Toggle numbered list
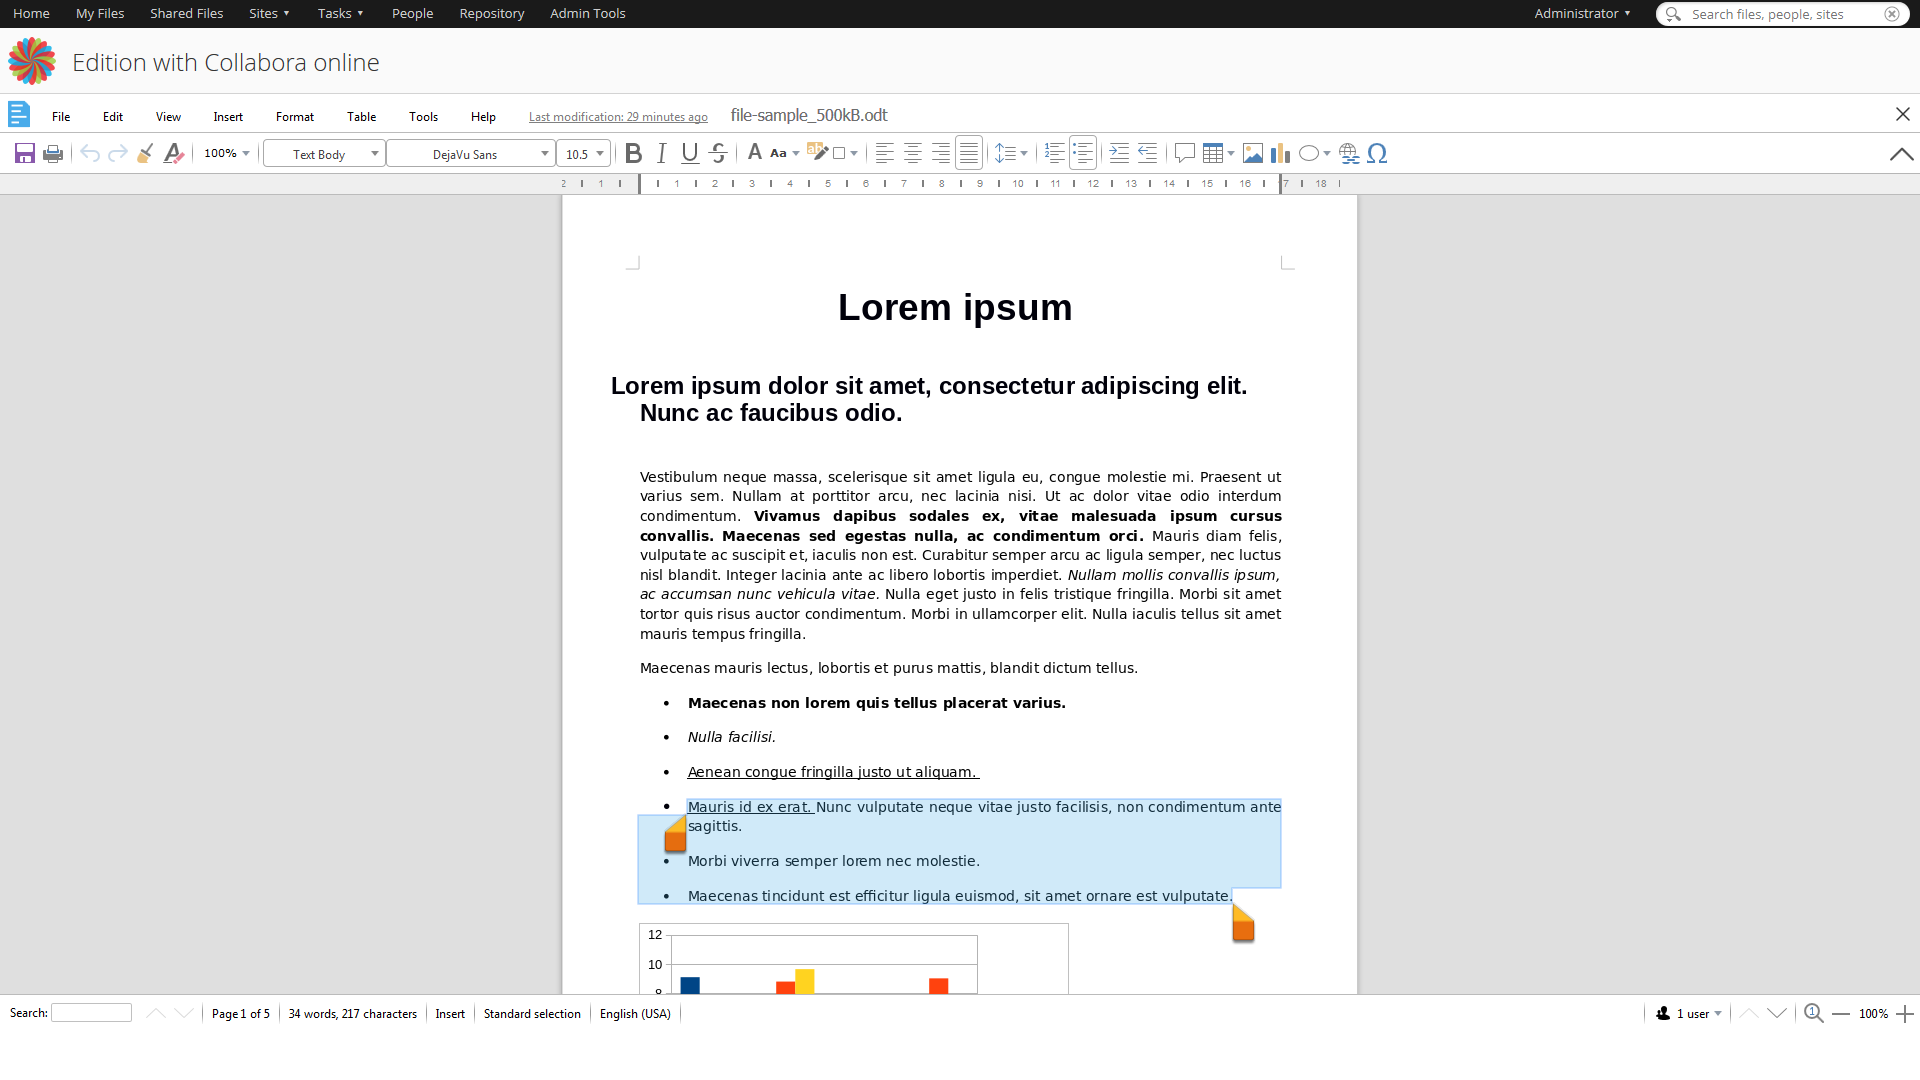 click(1054, 153)
